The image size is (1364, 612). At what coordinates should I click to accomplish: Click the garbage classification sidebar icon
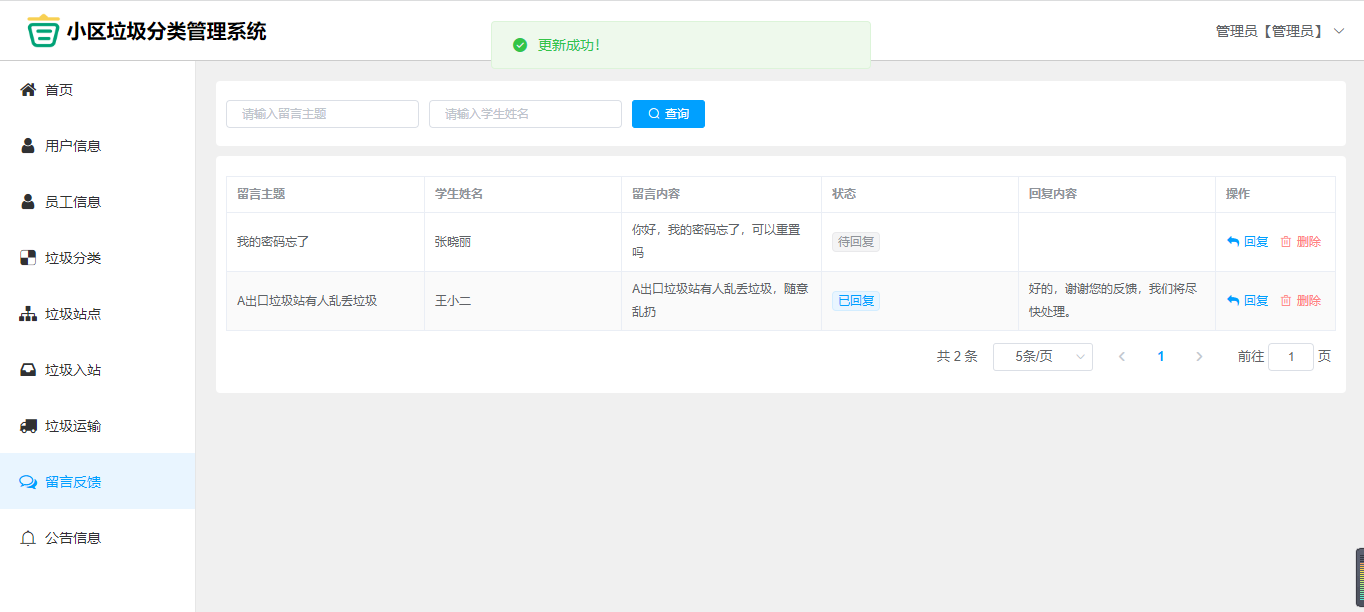28,258
